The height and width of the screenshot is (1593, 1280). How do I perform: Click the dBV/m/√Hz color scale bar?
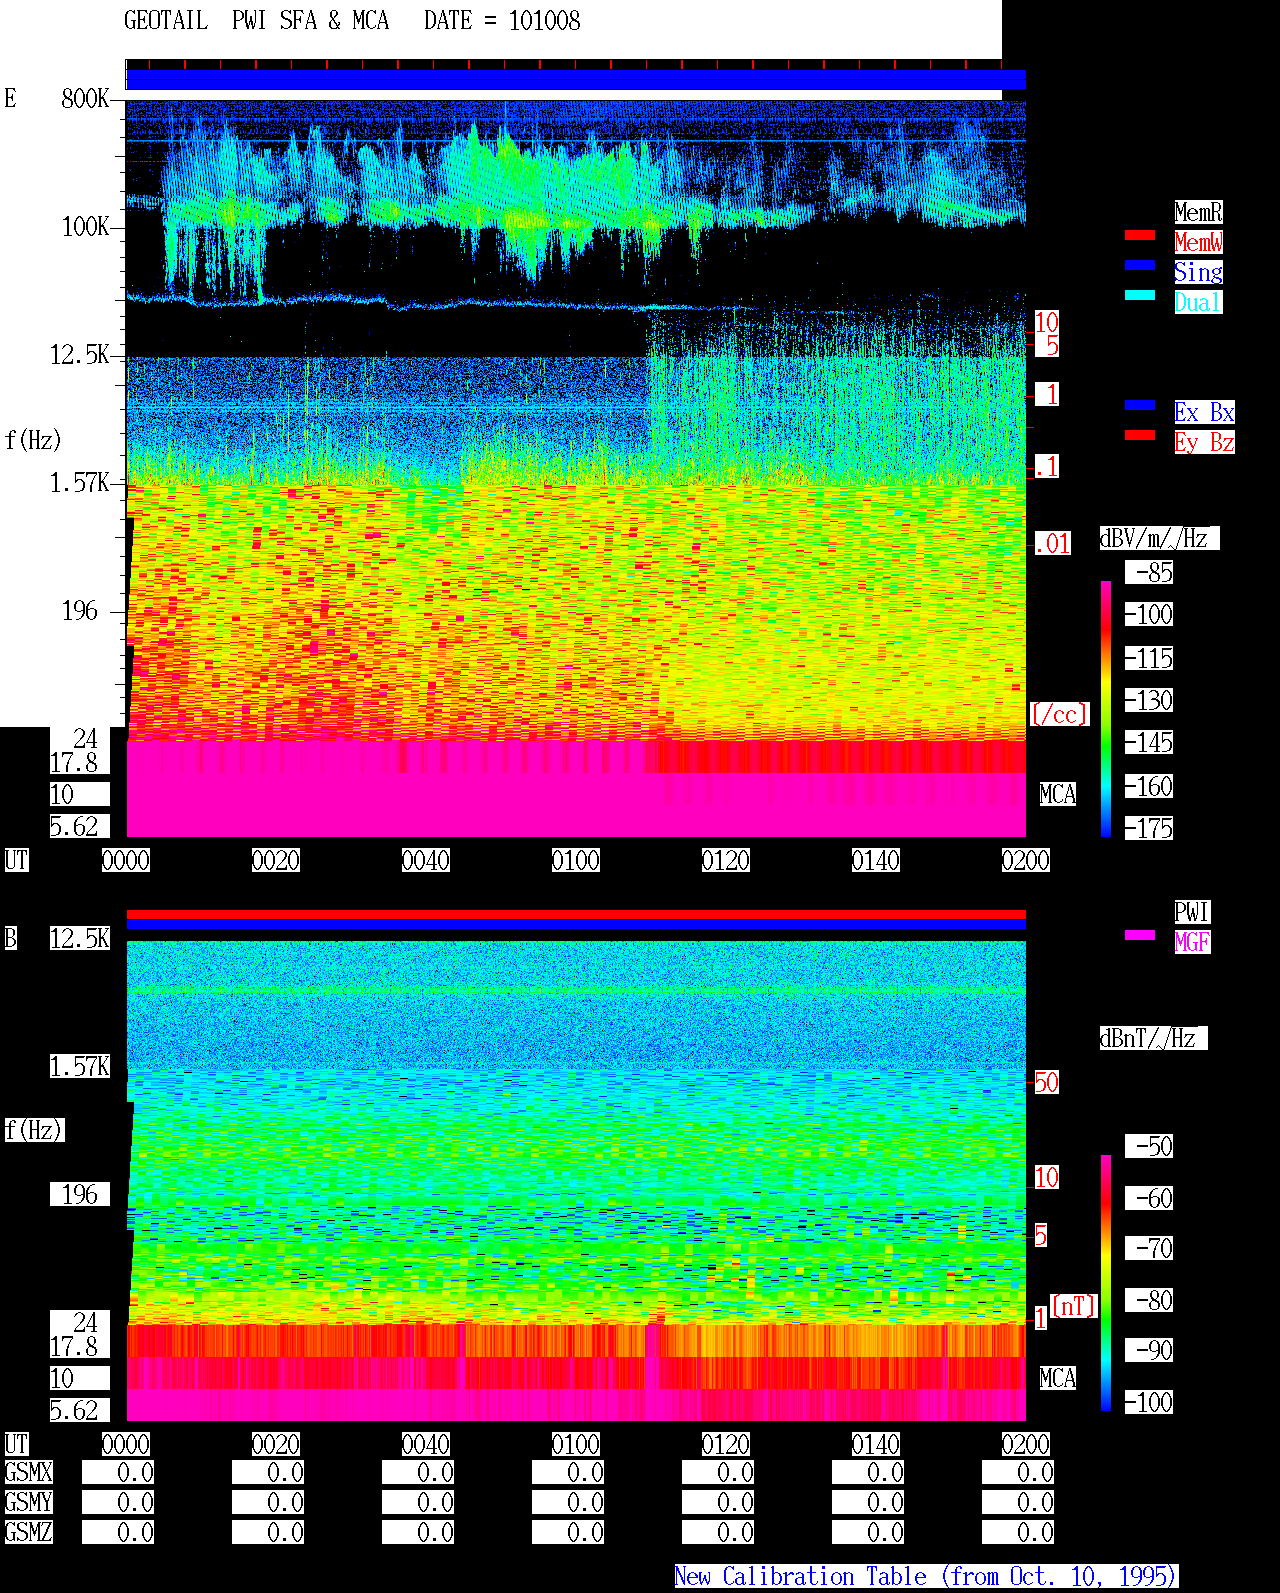(1106, 708)
